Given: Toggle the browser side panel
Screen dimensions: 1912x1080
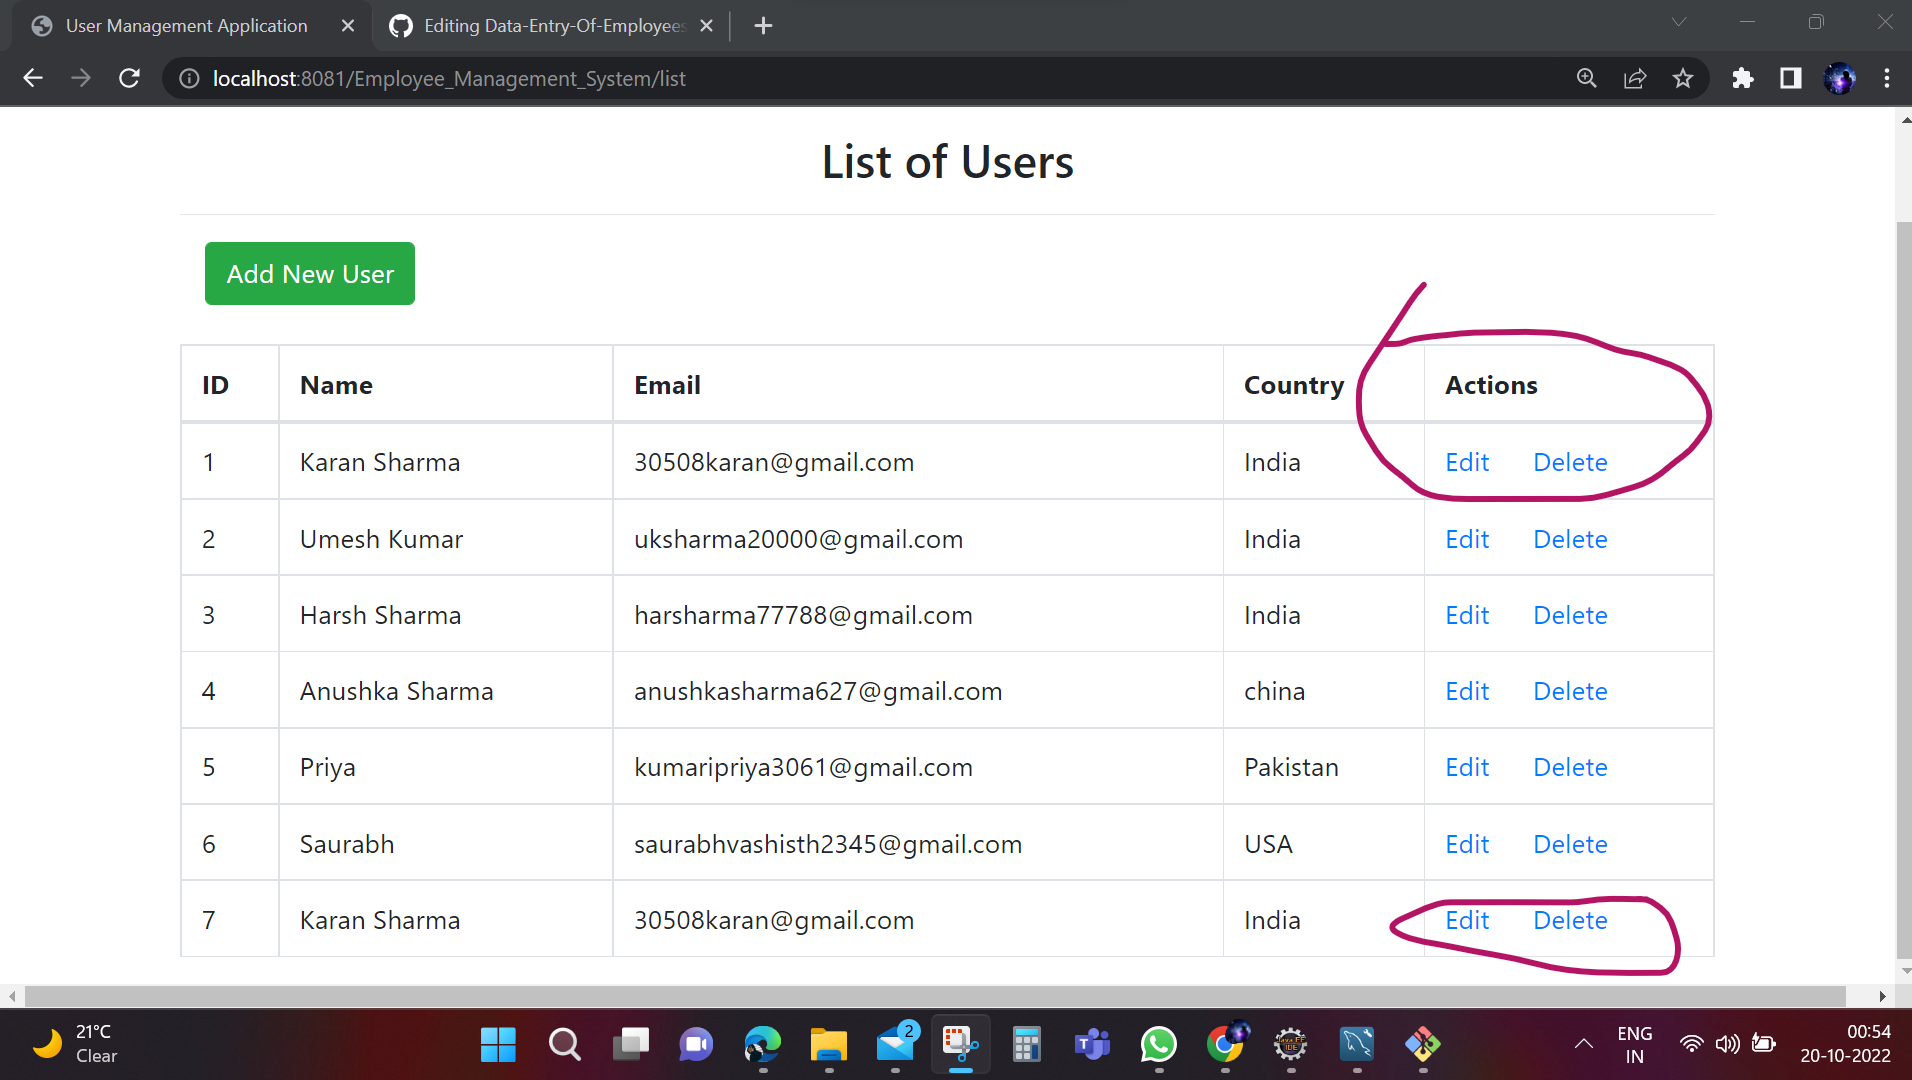Looking at the screenshot, I should [1791, 78].
